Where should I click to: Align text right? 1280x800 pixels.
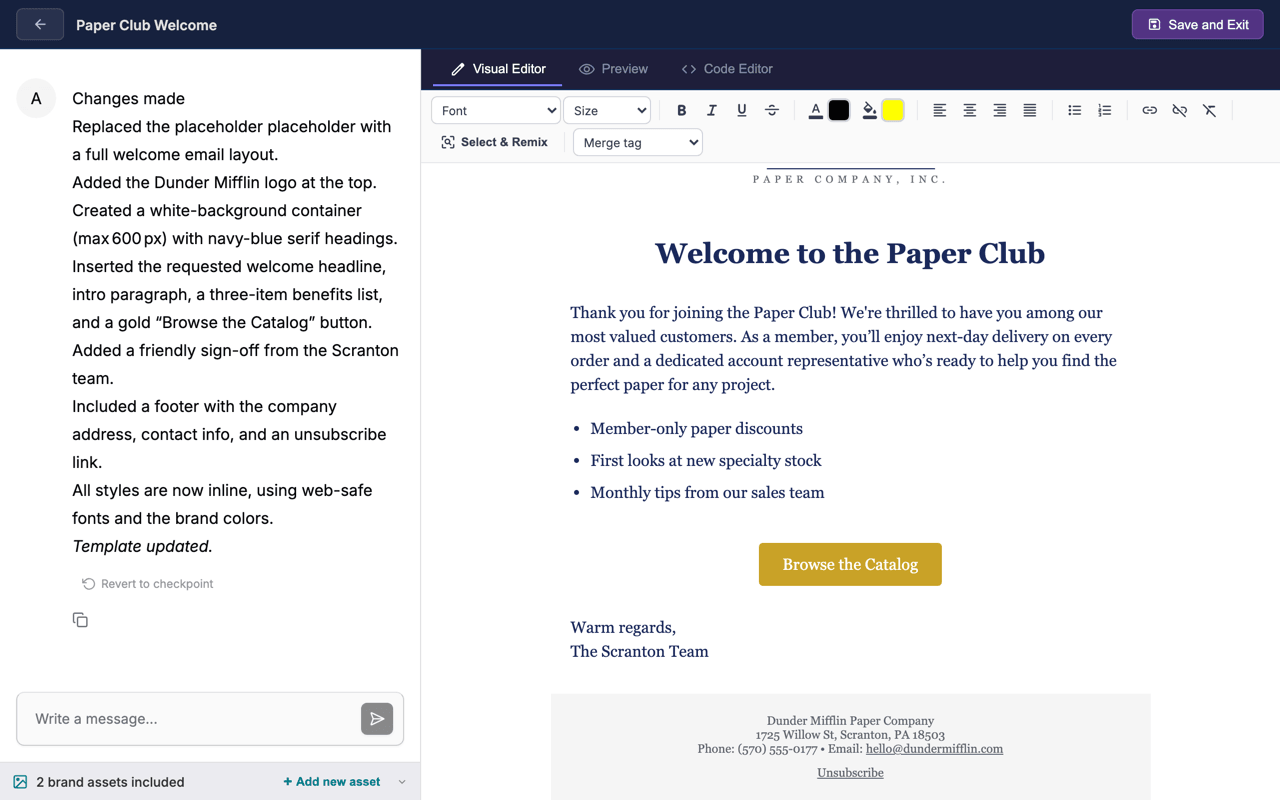pyautogui.click(x=999, y=111)
